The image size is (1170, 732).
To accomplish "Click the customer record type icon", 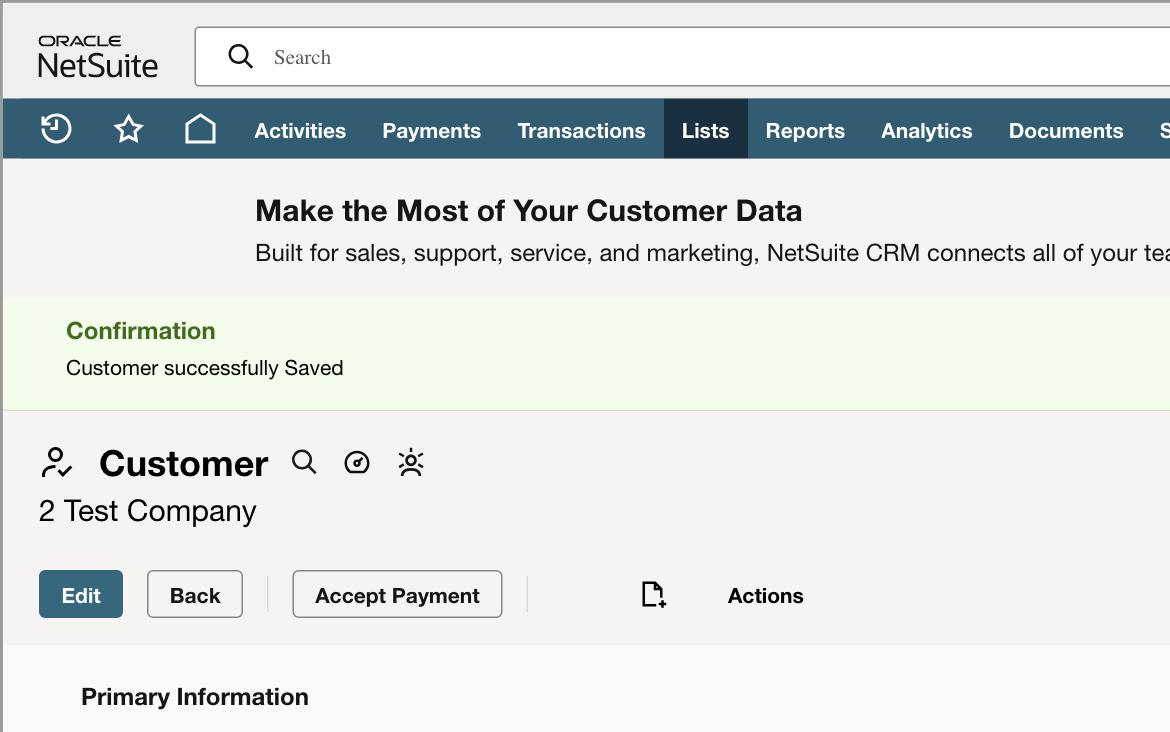I will [57, 463].
